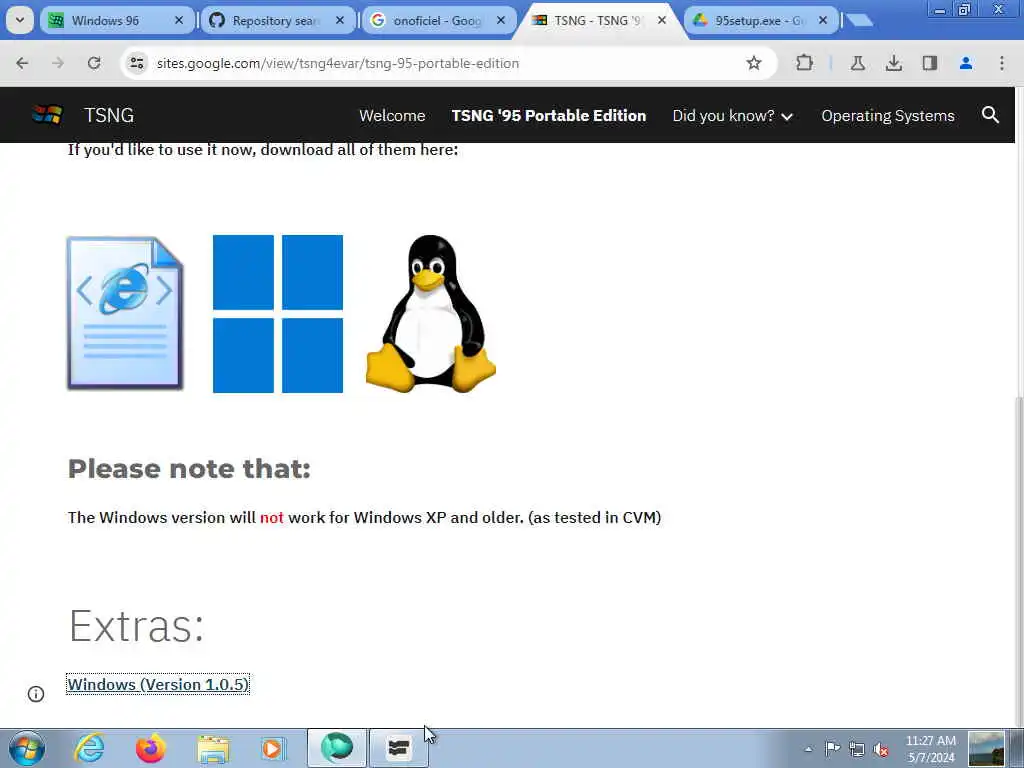
Task: View site information icon in address bar
Action: pos(136,63)
